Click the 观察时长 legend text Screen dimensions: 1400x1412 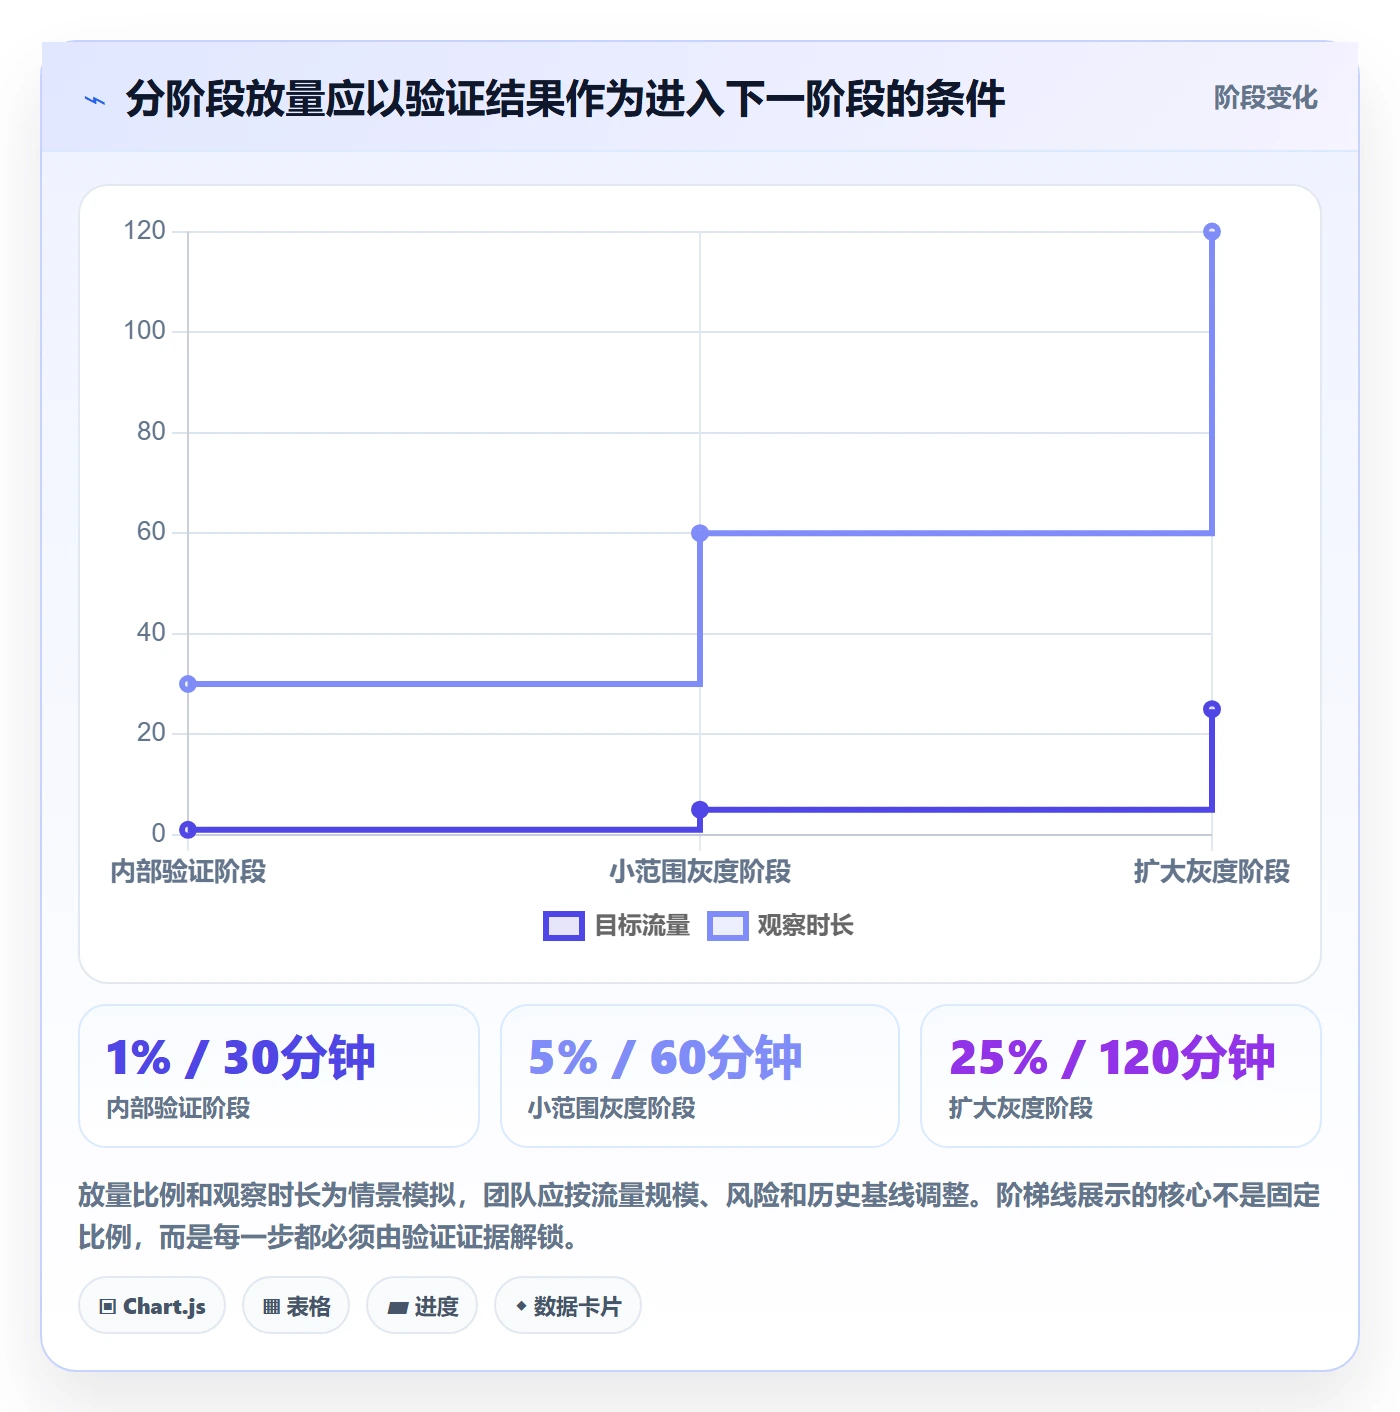pyautogui.click(x=805, y=926)
